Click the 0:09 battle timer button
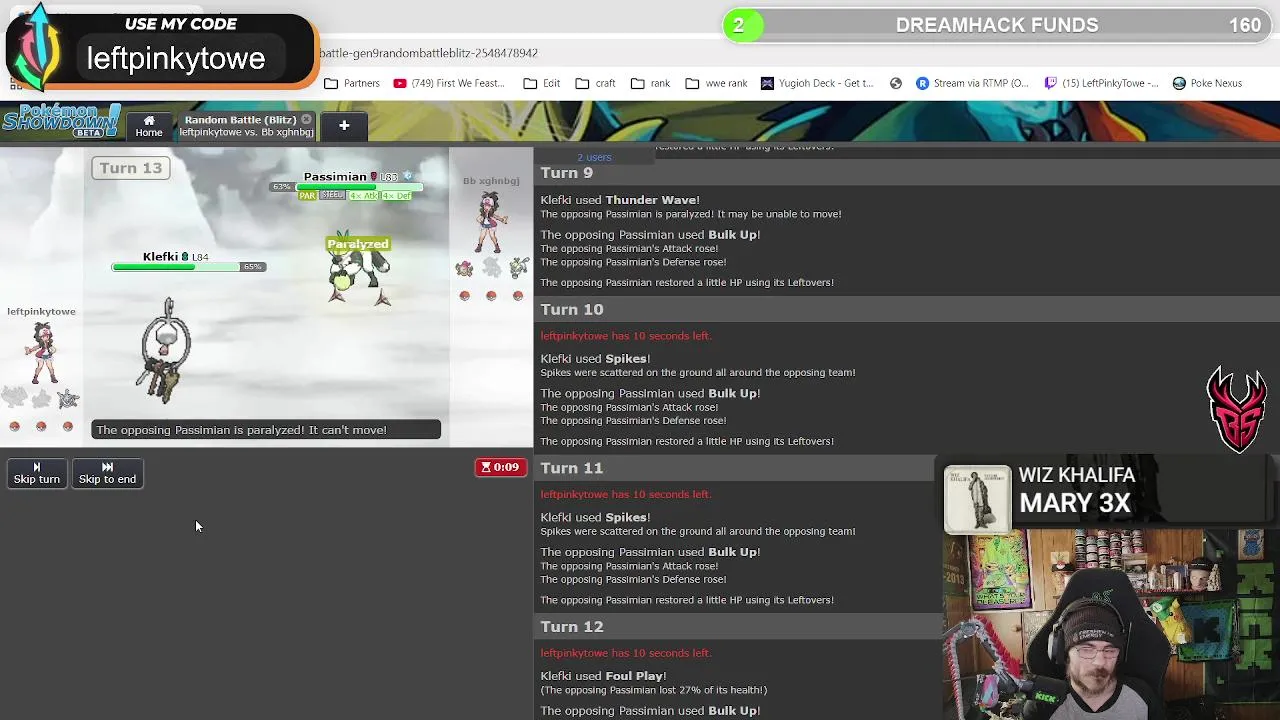Image resolution: width=1280 pixels, height=720 pixels. click(x=500, y=467)
